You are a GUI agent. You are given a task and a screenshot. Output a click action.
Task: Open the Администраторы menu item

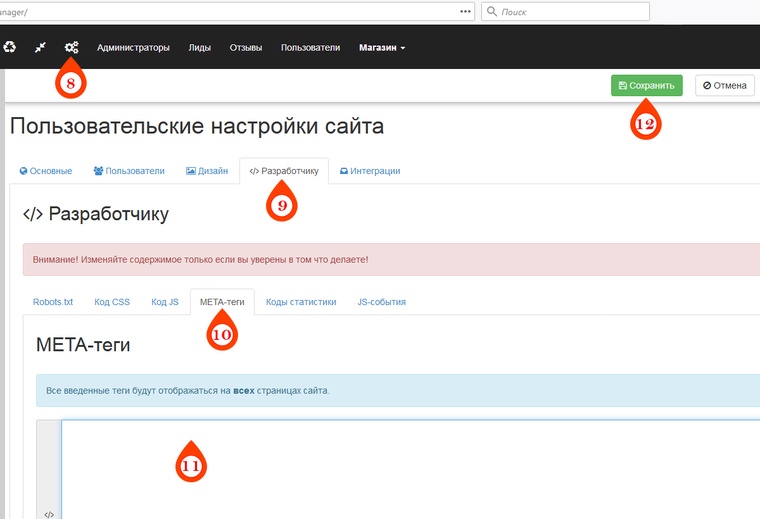click(x=133, y=47)
